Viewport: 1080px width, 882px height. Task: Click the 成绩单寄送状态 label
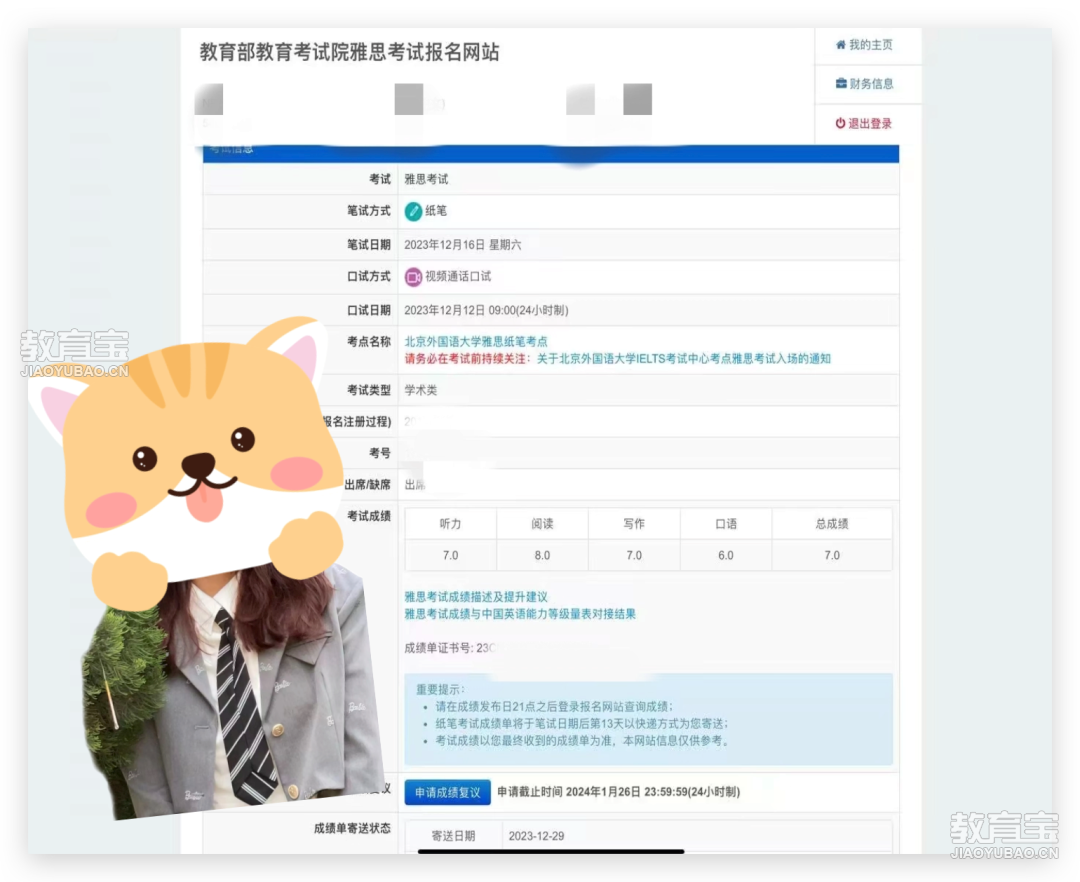pyautogui.click(x=353, y=828)
